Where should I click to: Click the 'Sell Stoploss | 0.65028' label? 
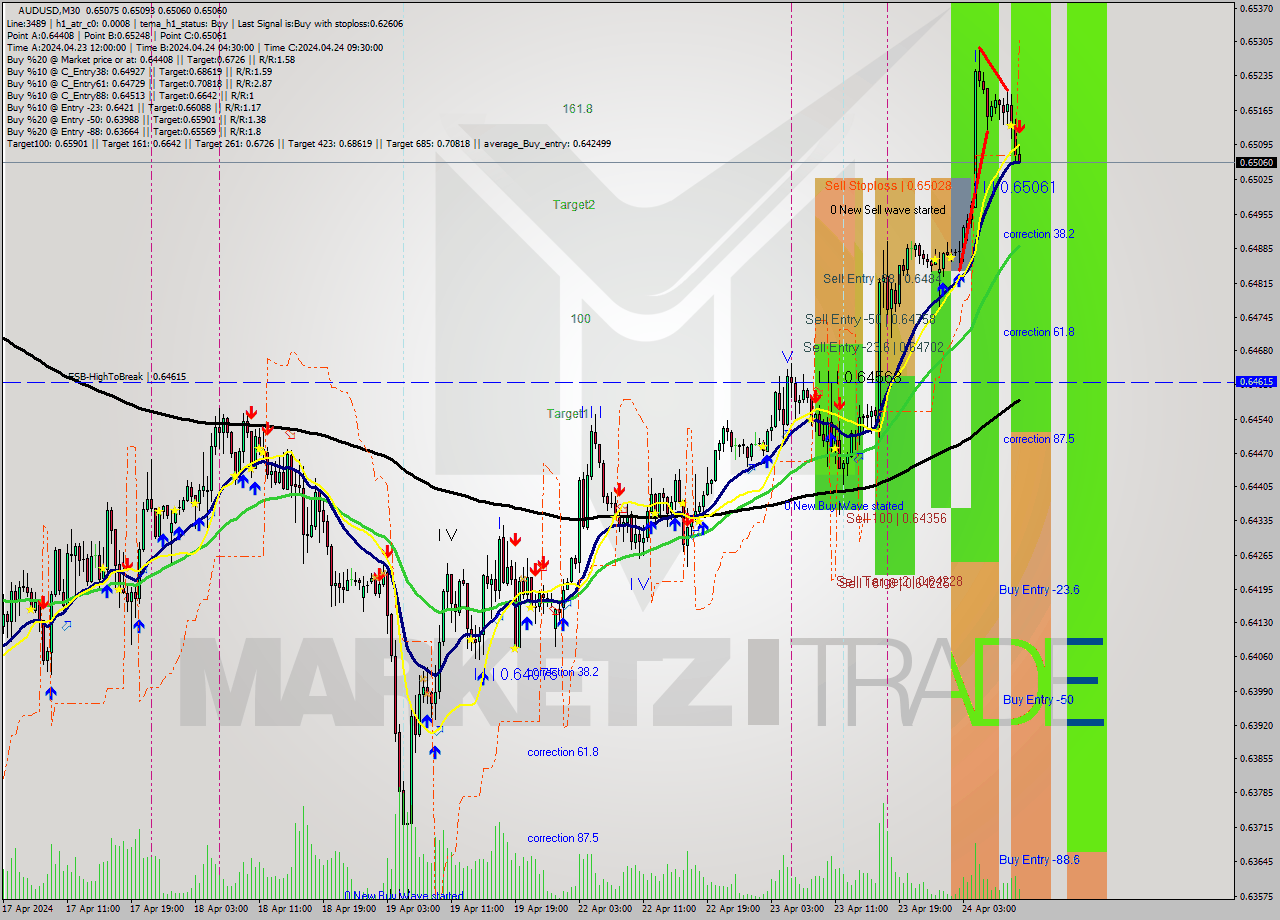pos(888,185)
